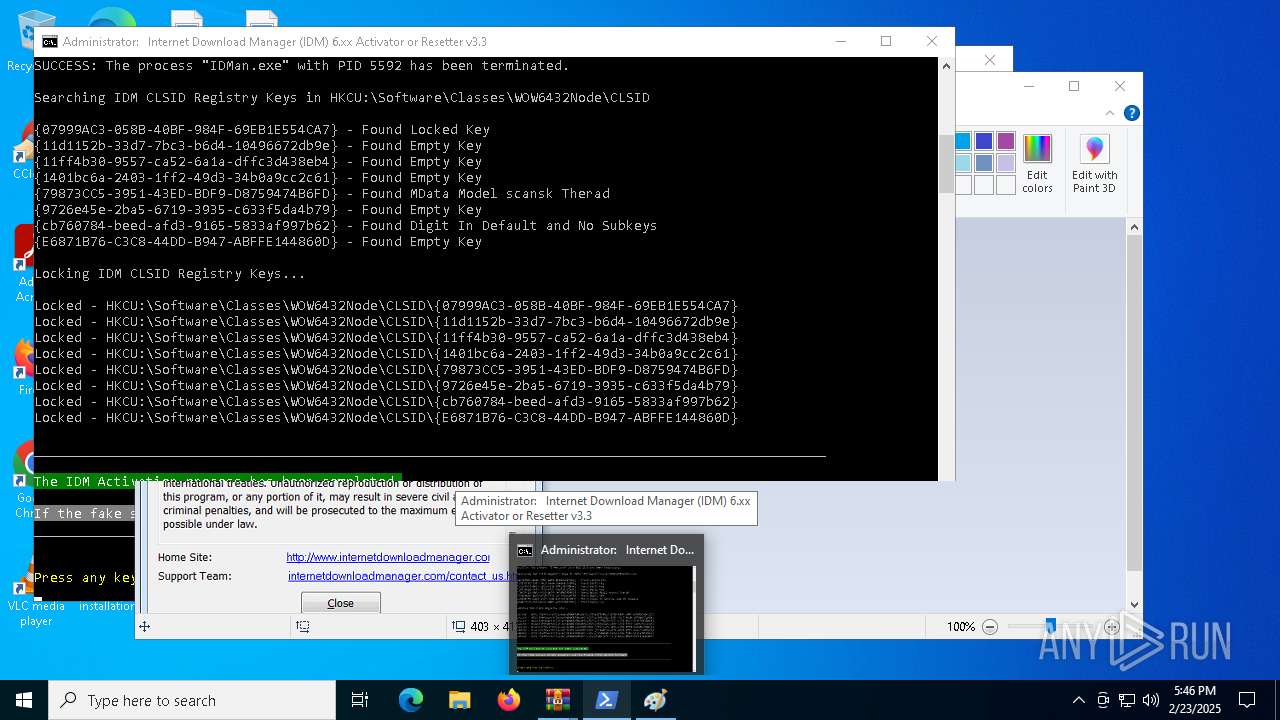Click the command prompt taskbar thumbnail preview
The height and width of the screenshot is (720, 1280).
coord(606,604)
